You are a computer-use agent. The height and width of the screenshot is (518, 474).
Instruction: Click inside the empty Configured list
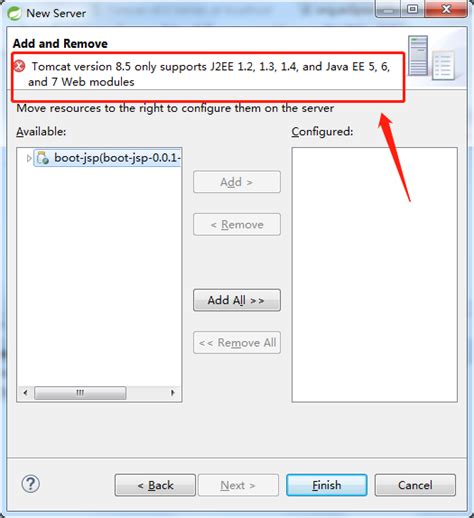[x=374, y=275]
